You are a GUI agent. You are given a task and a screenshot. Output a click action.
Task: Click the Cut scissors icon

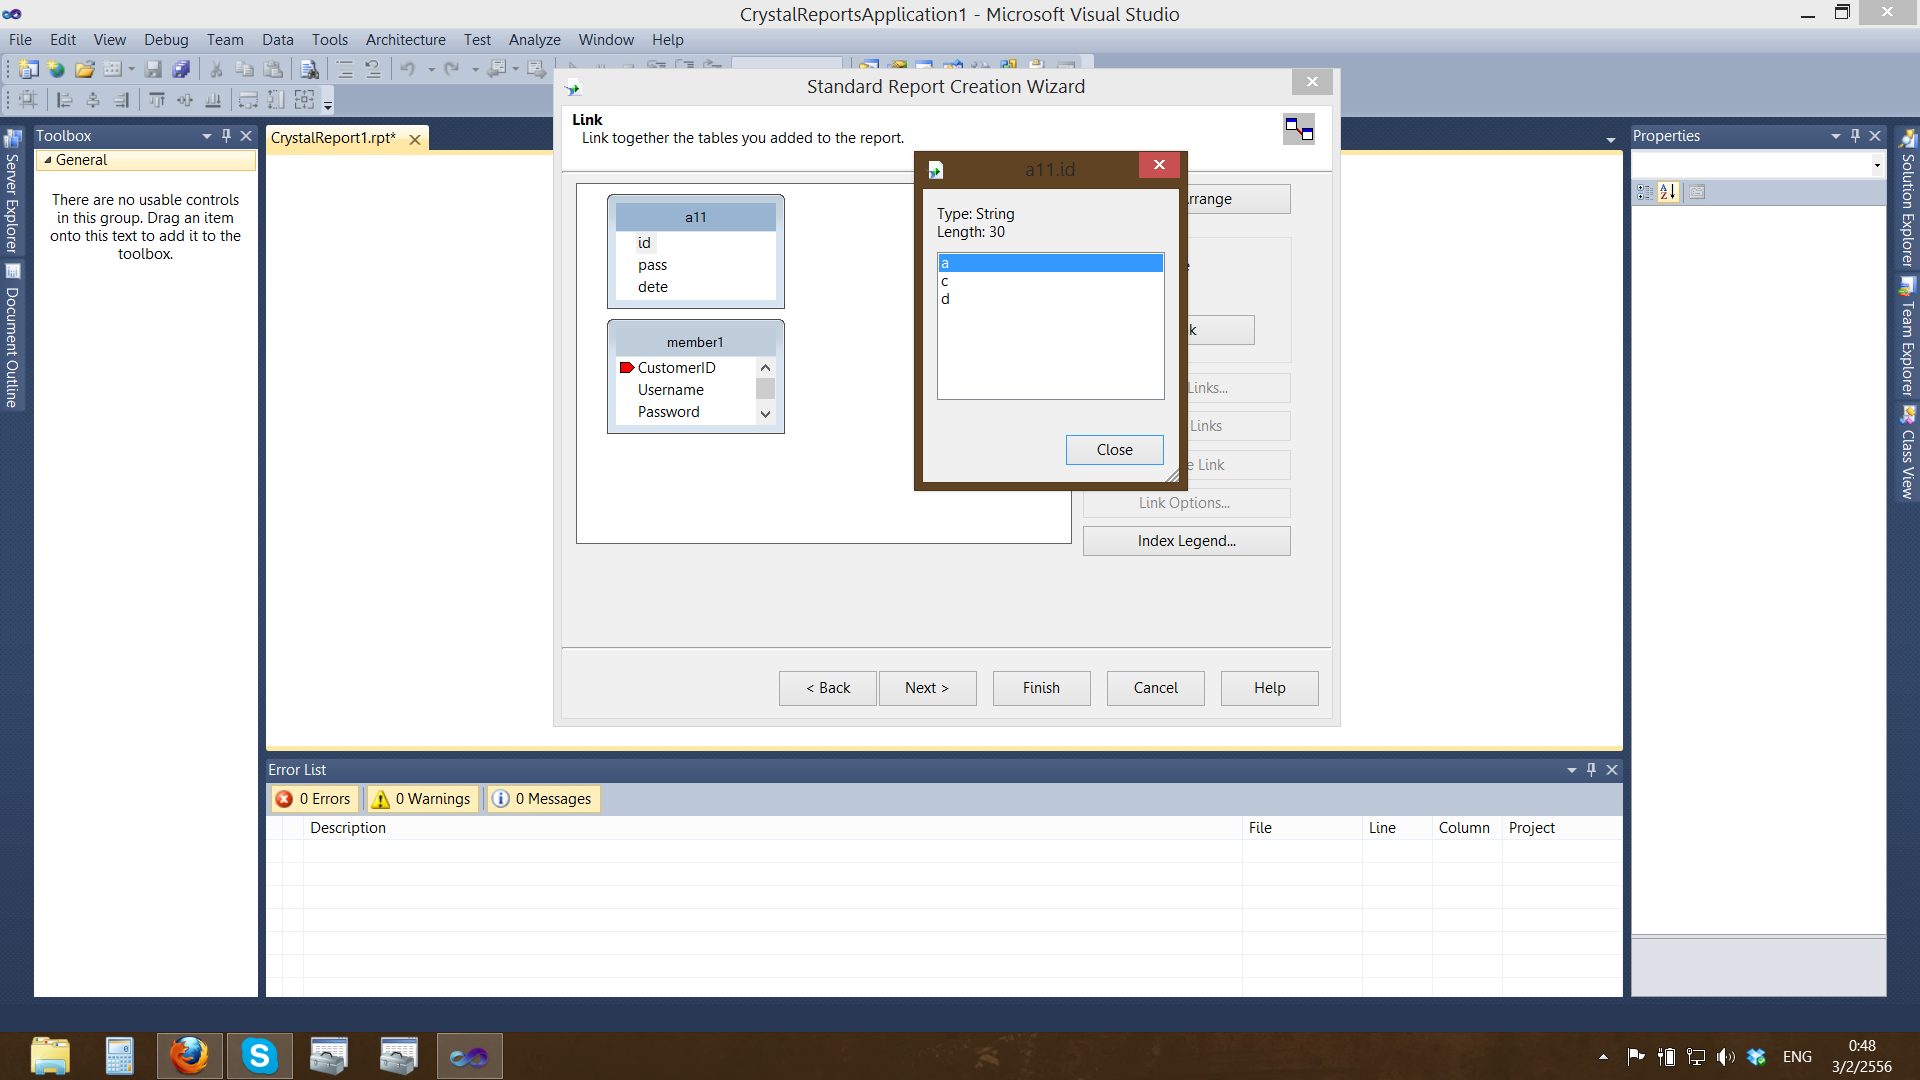coord(215,69)
